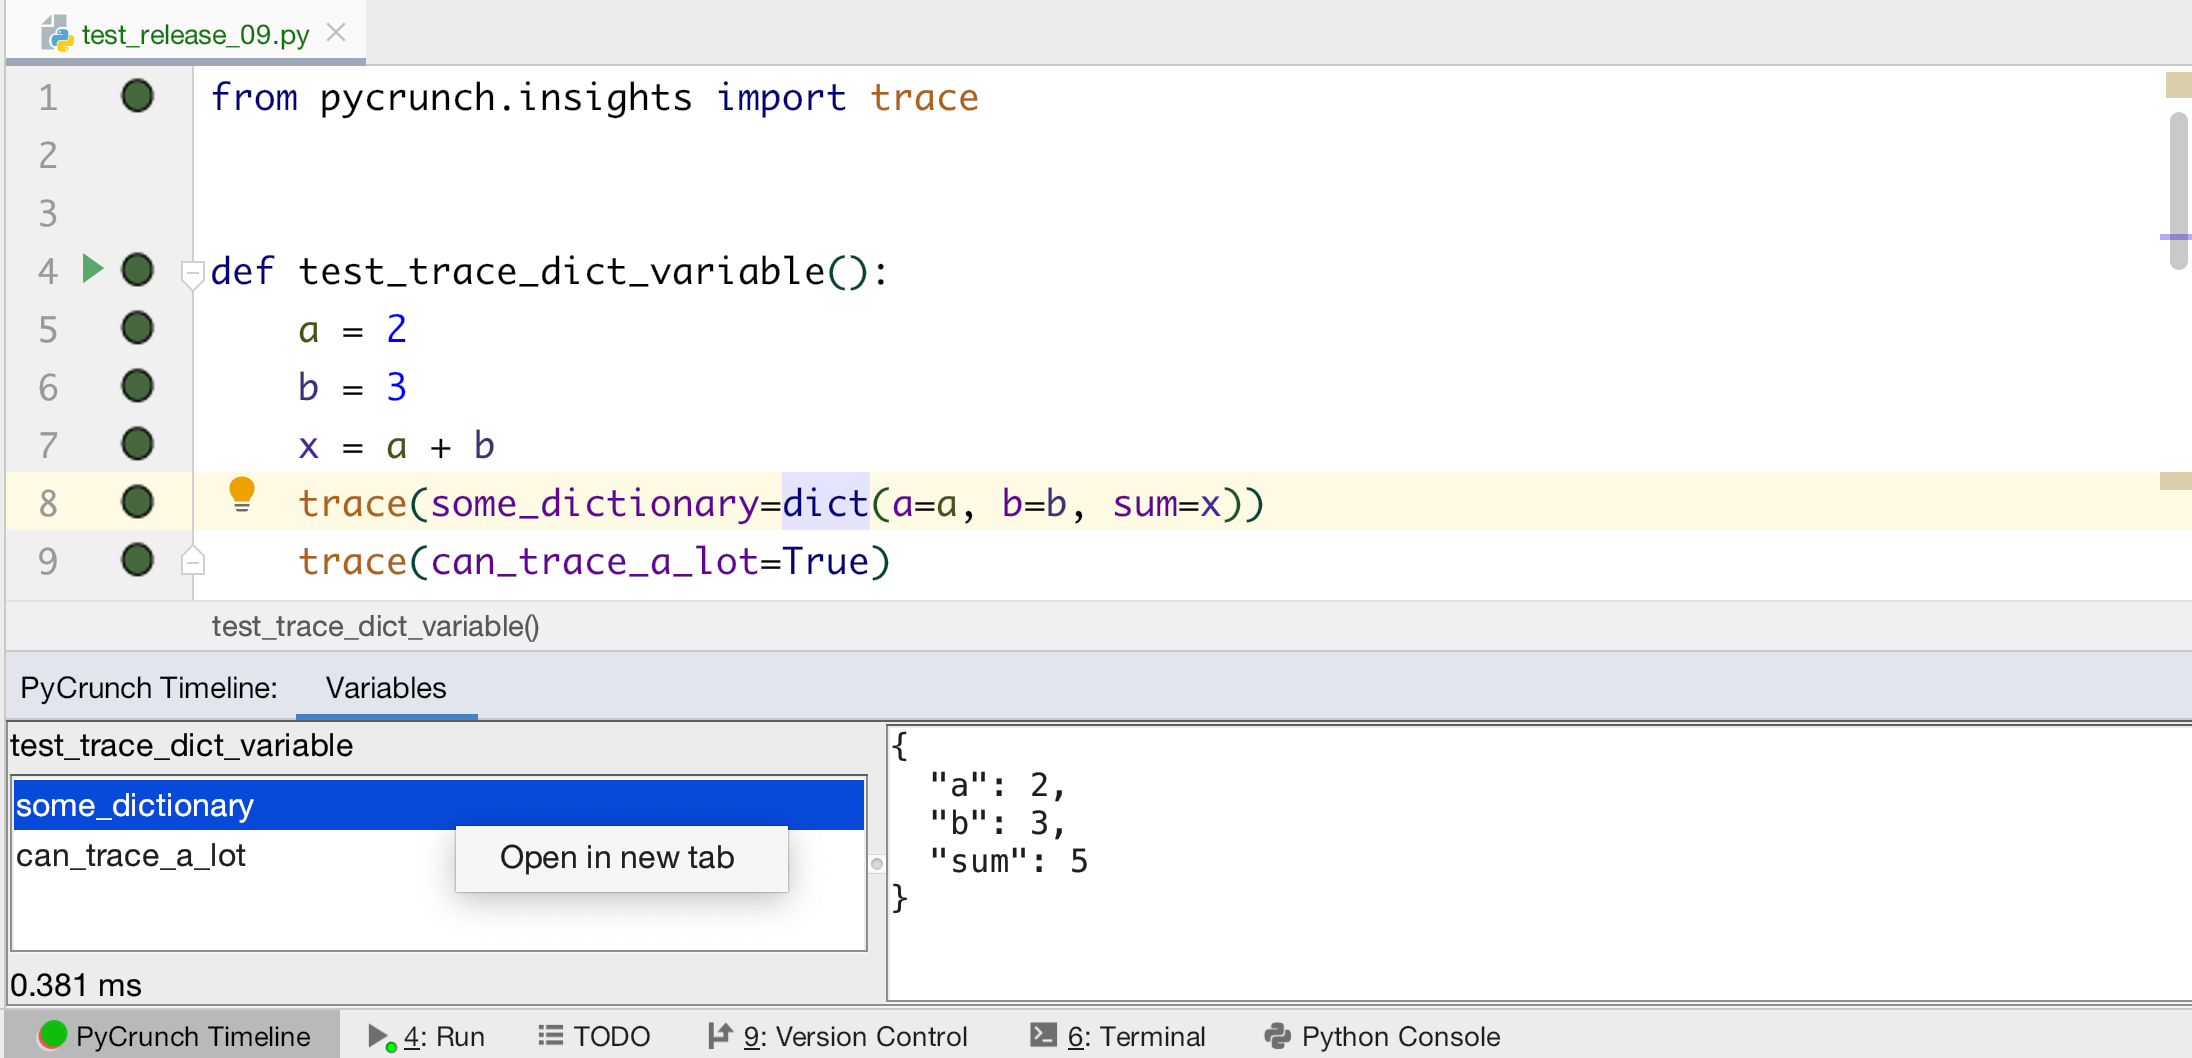Click the intention lightbulb on line 8

point(243,494)
